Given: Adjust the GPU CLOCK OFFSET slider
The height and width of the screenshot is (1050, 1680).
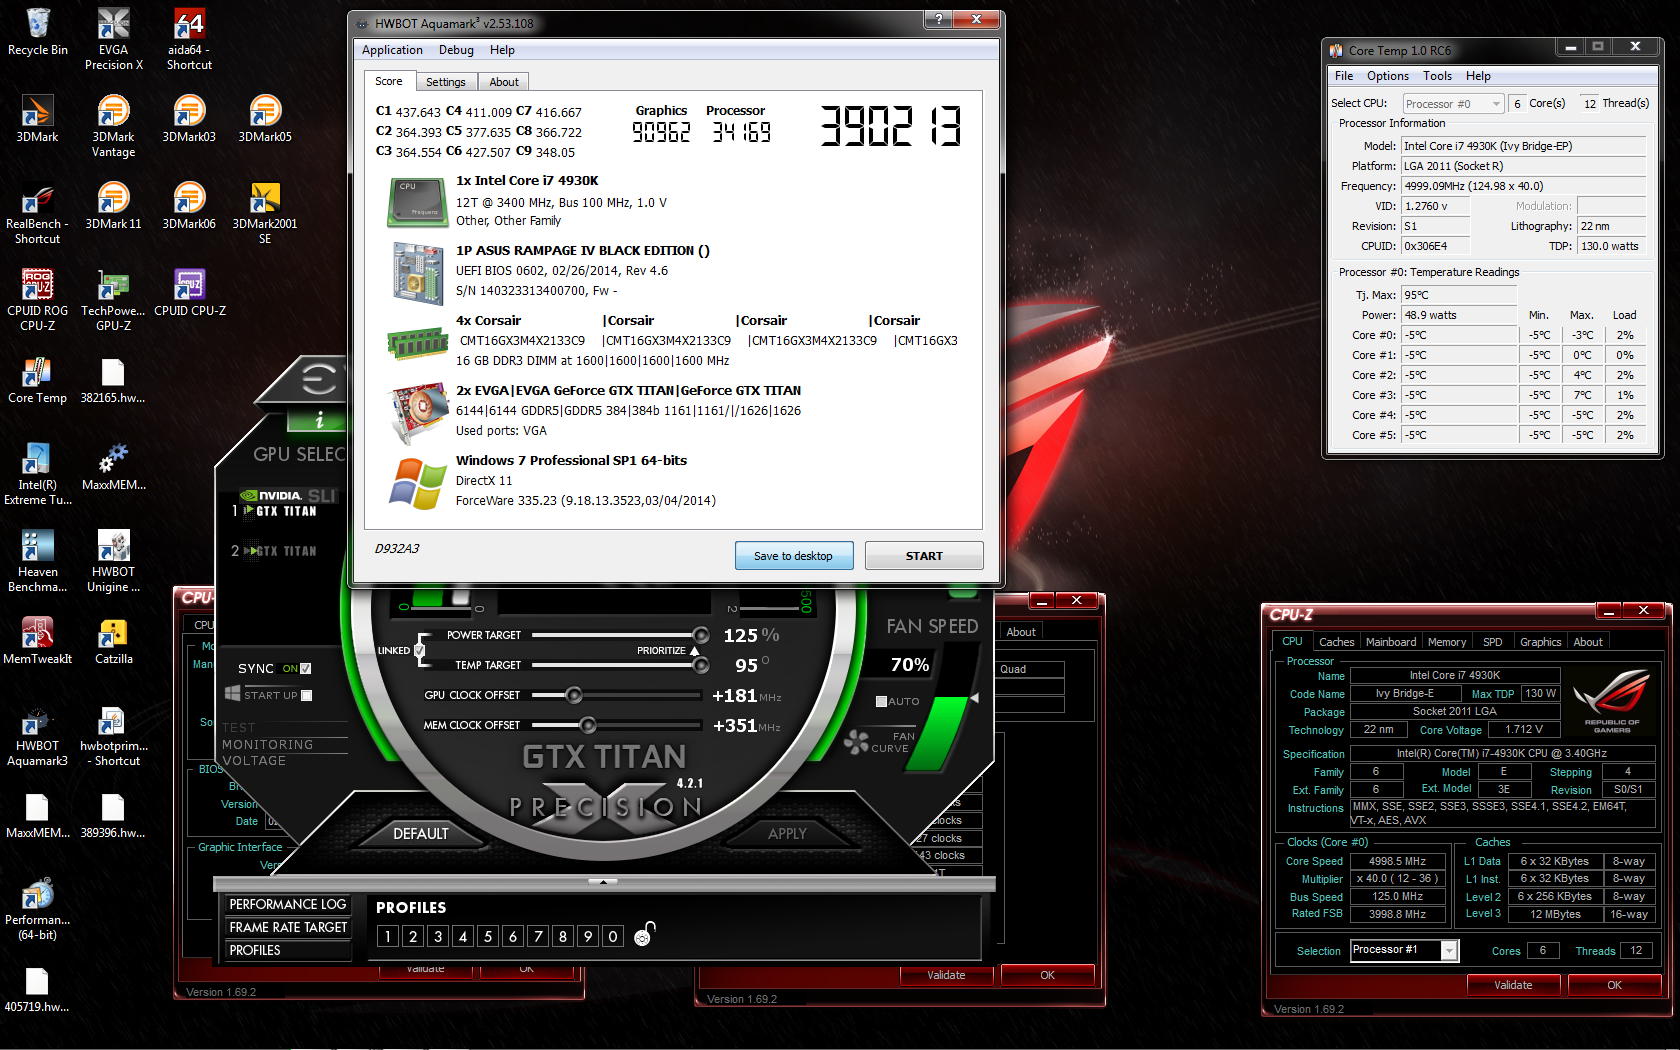Looking at the screenshot, I should (x=574, y=695).
